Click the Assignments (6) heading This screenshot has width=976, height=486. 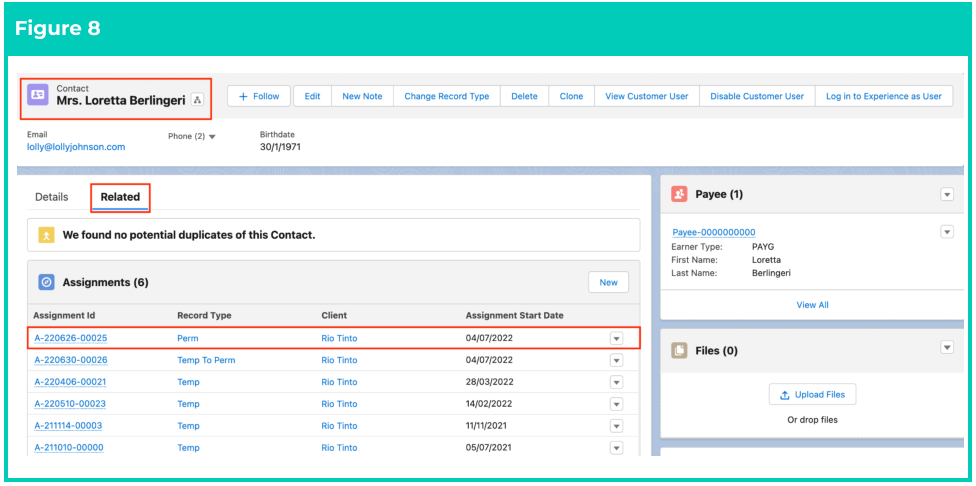click(x=105, y=283)
